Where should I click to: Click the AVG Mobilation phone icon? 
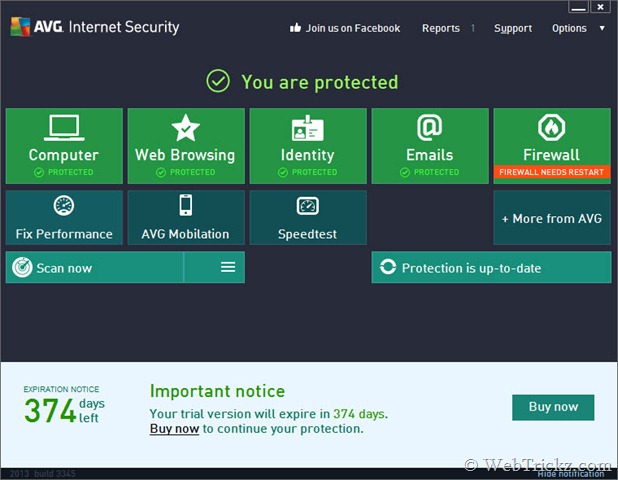(186, 205)
